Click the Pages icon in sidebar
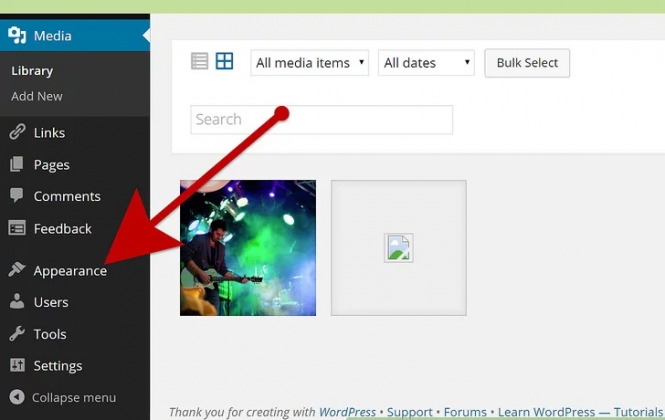The width and height of the screenshot is (665, 420). click(17, 164)
